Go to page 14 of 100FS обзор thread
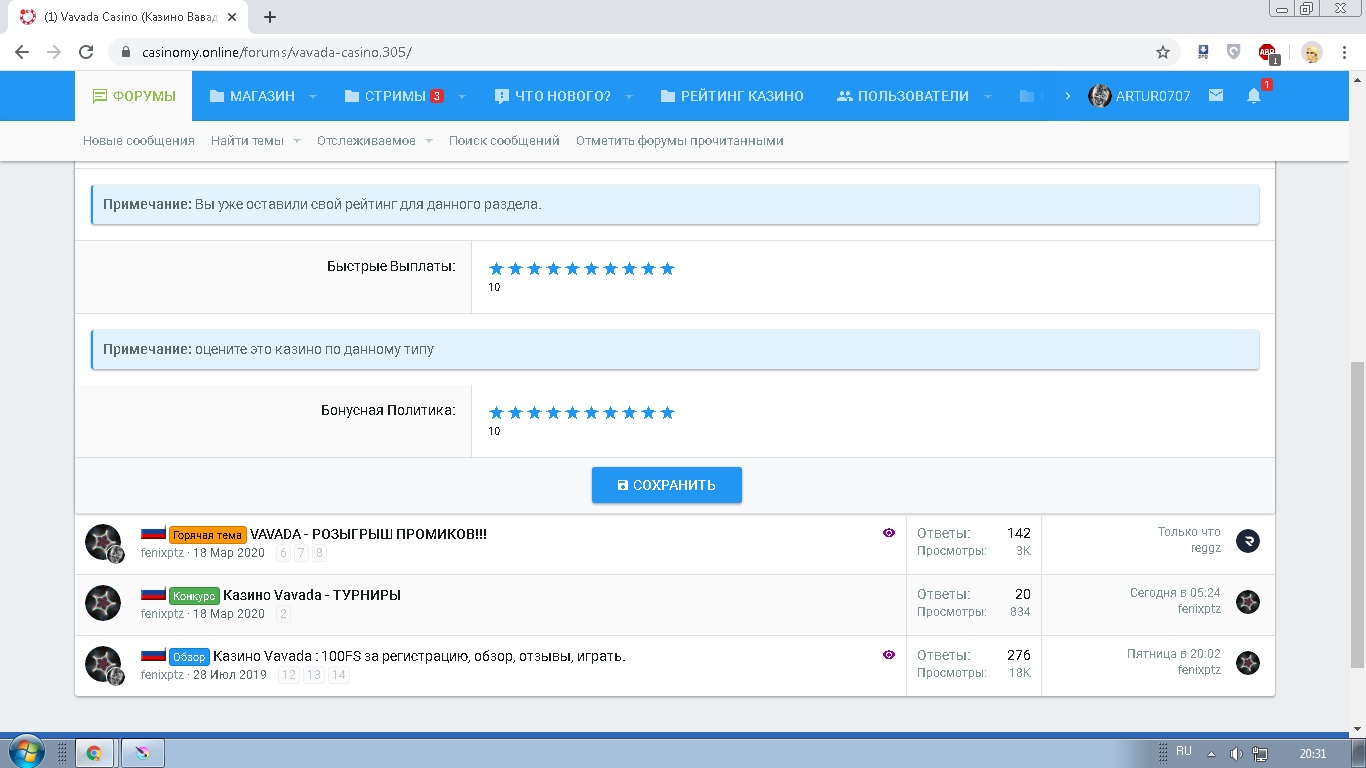 point(339,675)
